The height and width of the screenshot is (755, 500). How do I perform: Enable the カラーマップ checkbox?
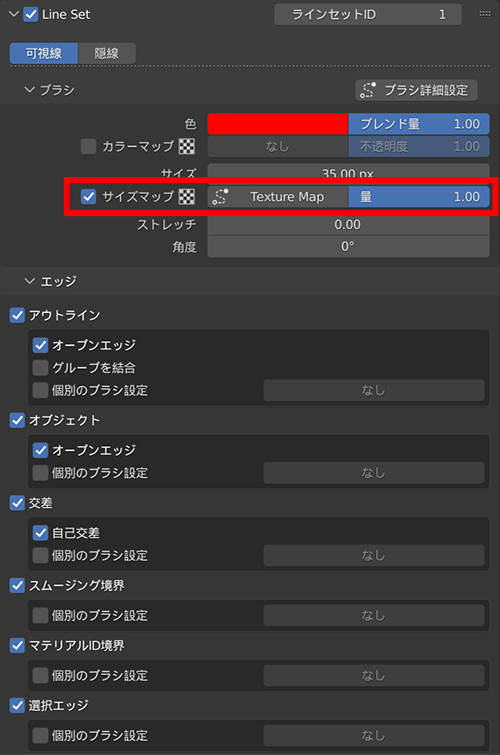[88, 146]
